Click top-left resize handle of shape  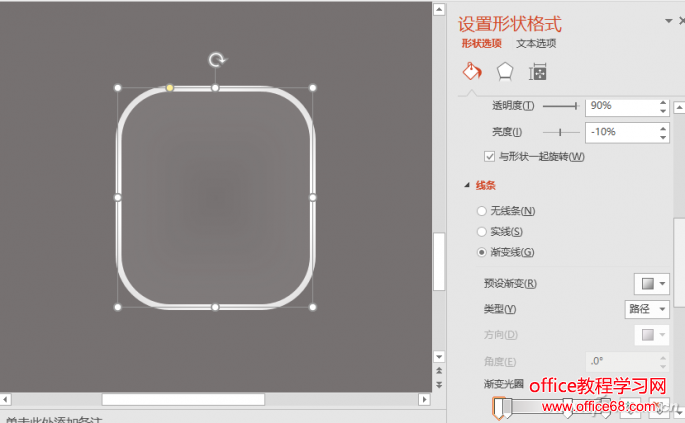pyautogui.click(x=118, y=88)
